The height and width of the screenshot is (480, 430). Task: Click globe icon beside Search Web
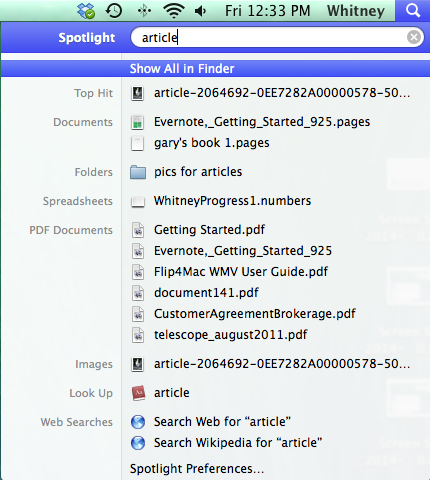tap(138, 422)
